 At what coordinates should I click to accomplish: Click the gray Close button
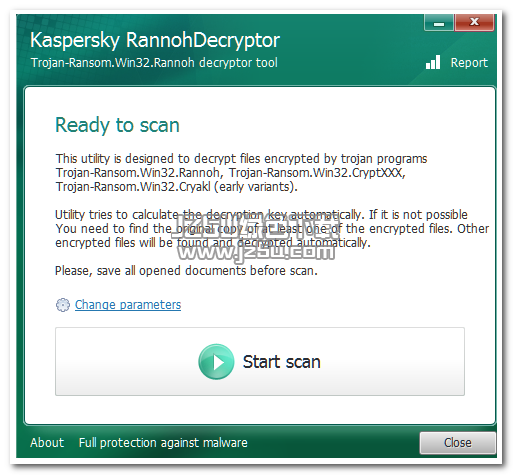click(458, 443)
